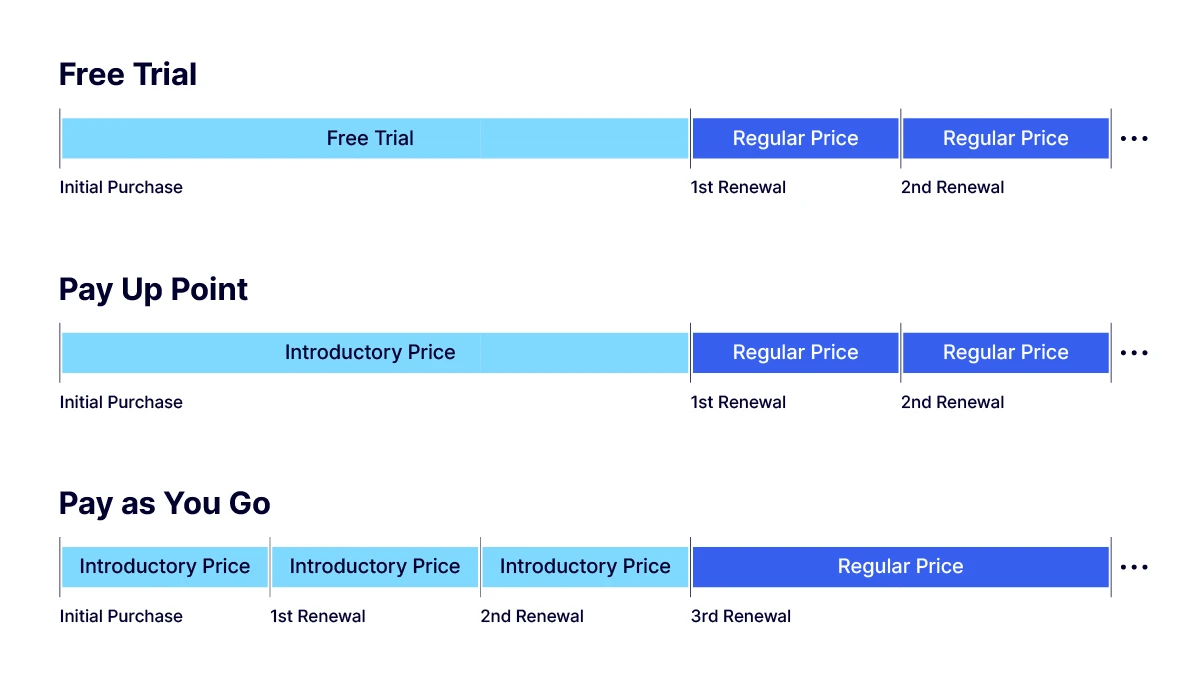Viewport: 1200px width, 697px height.
Task: Click the "Pay Up Point" section heading
Action: 153,290
